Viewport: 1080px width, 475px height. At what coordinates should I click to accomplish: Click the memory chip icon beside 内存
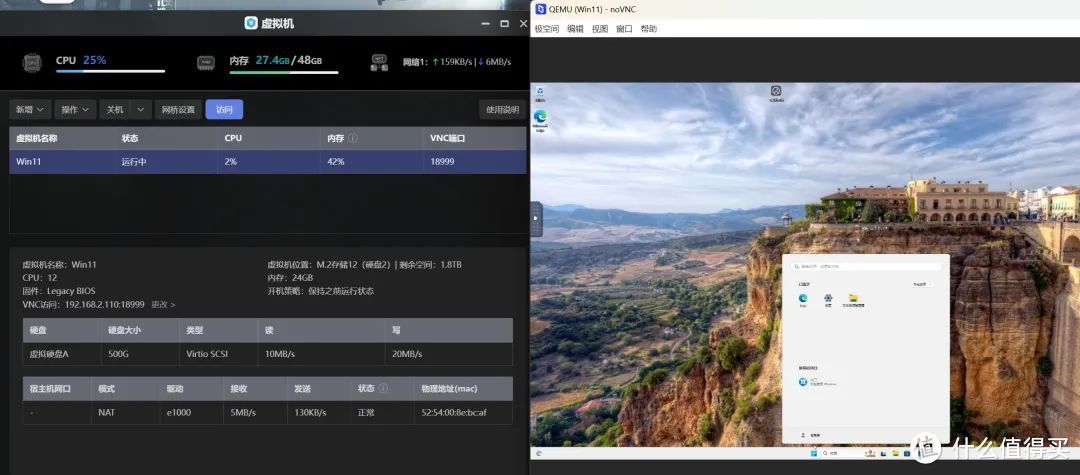[207, 63]
